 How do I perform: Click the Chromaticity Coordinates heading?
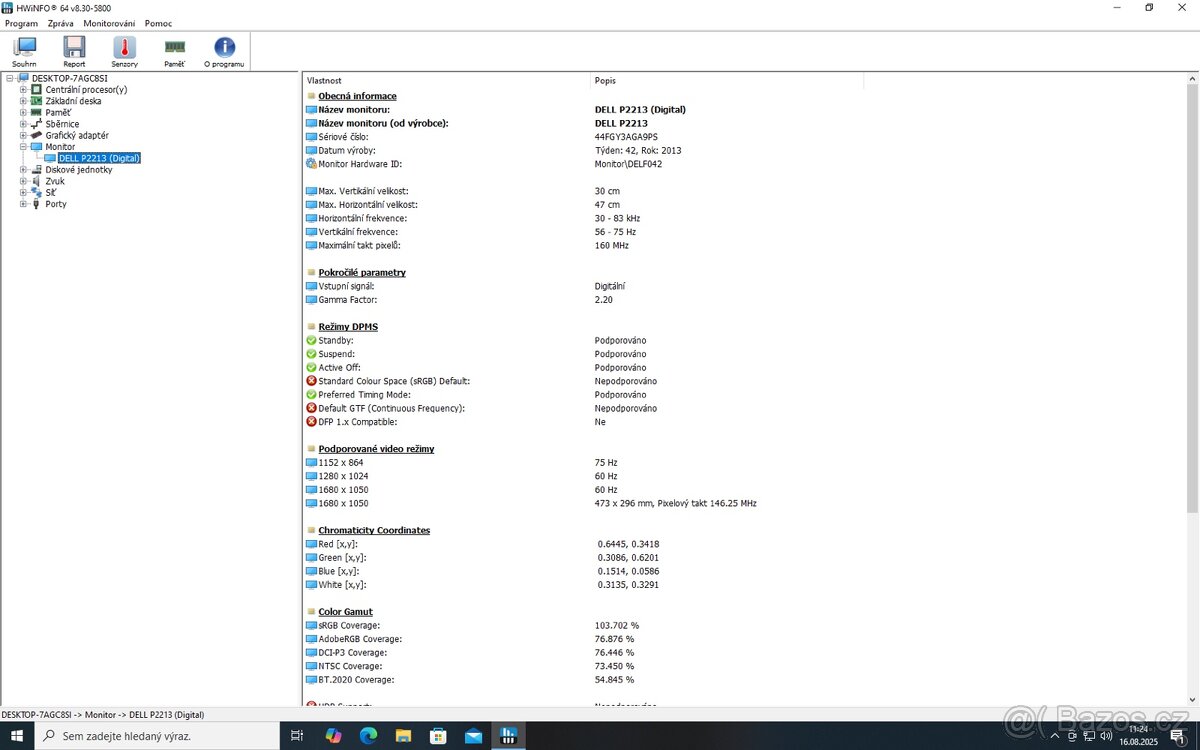click(373, 530)
